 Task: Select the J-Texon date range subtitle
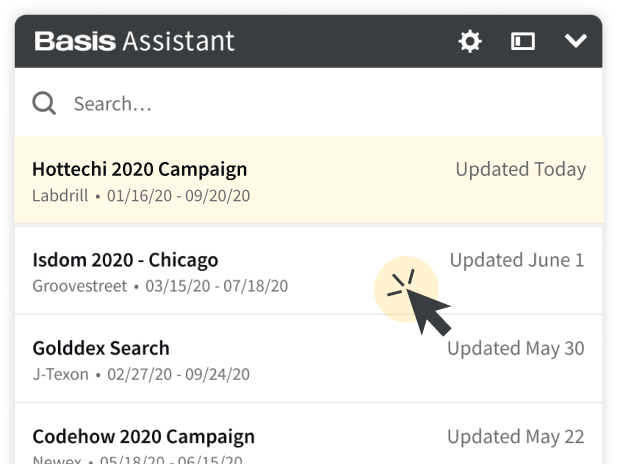(x=141, y=375)
